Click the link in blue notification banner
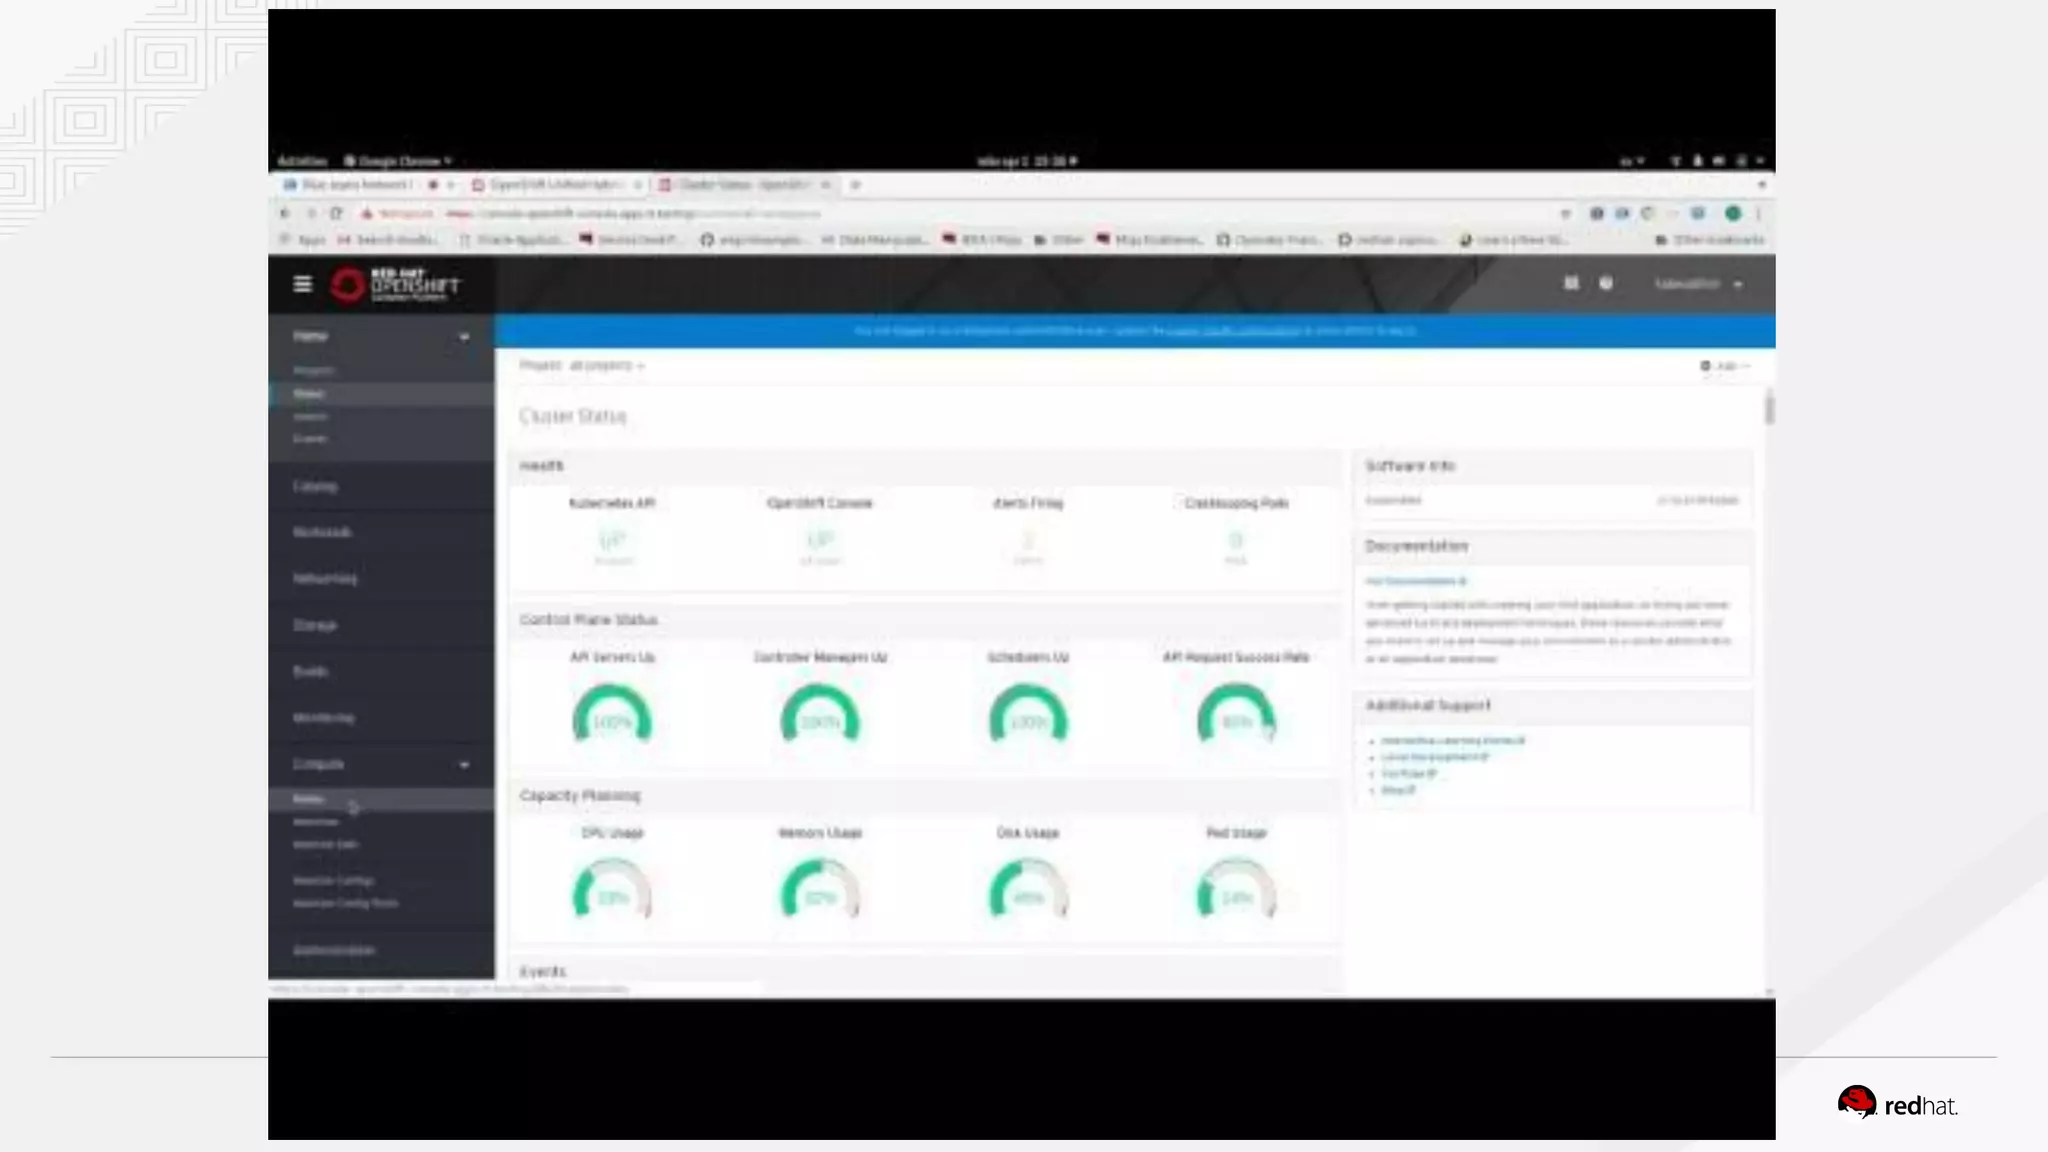Image resolution: width=2048 pixels, height=1152 pixels. tap(1233, 331)
